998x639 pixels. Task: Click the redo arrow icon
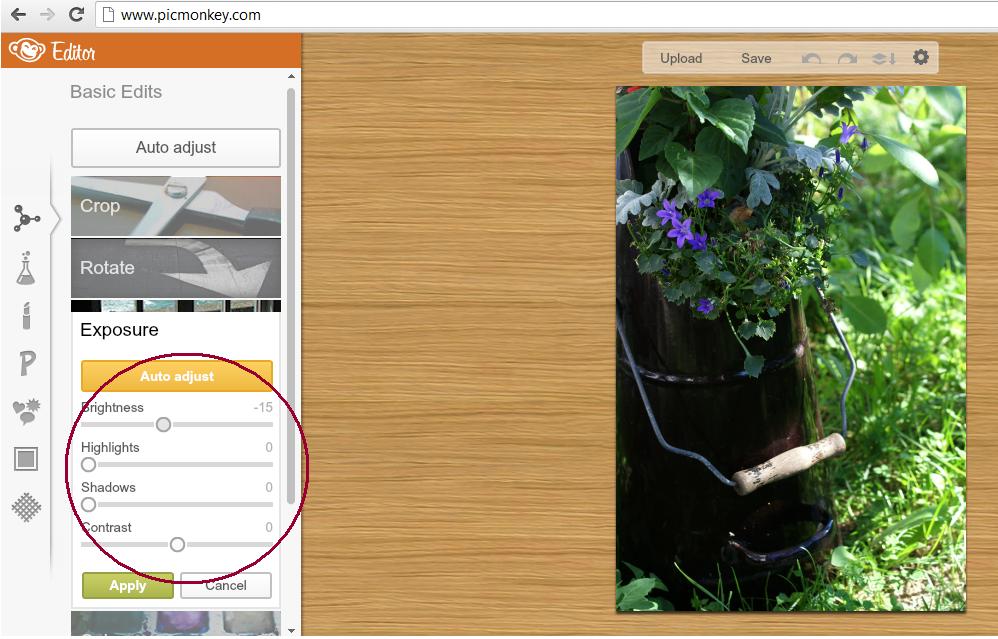(847, 59)
